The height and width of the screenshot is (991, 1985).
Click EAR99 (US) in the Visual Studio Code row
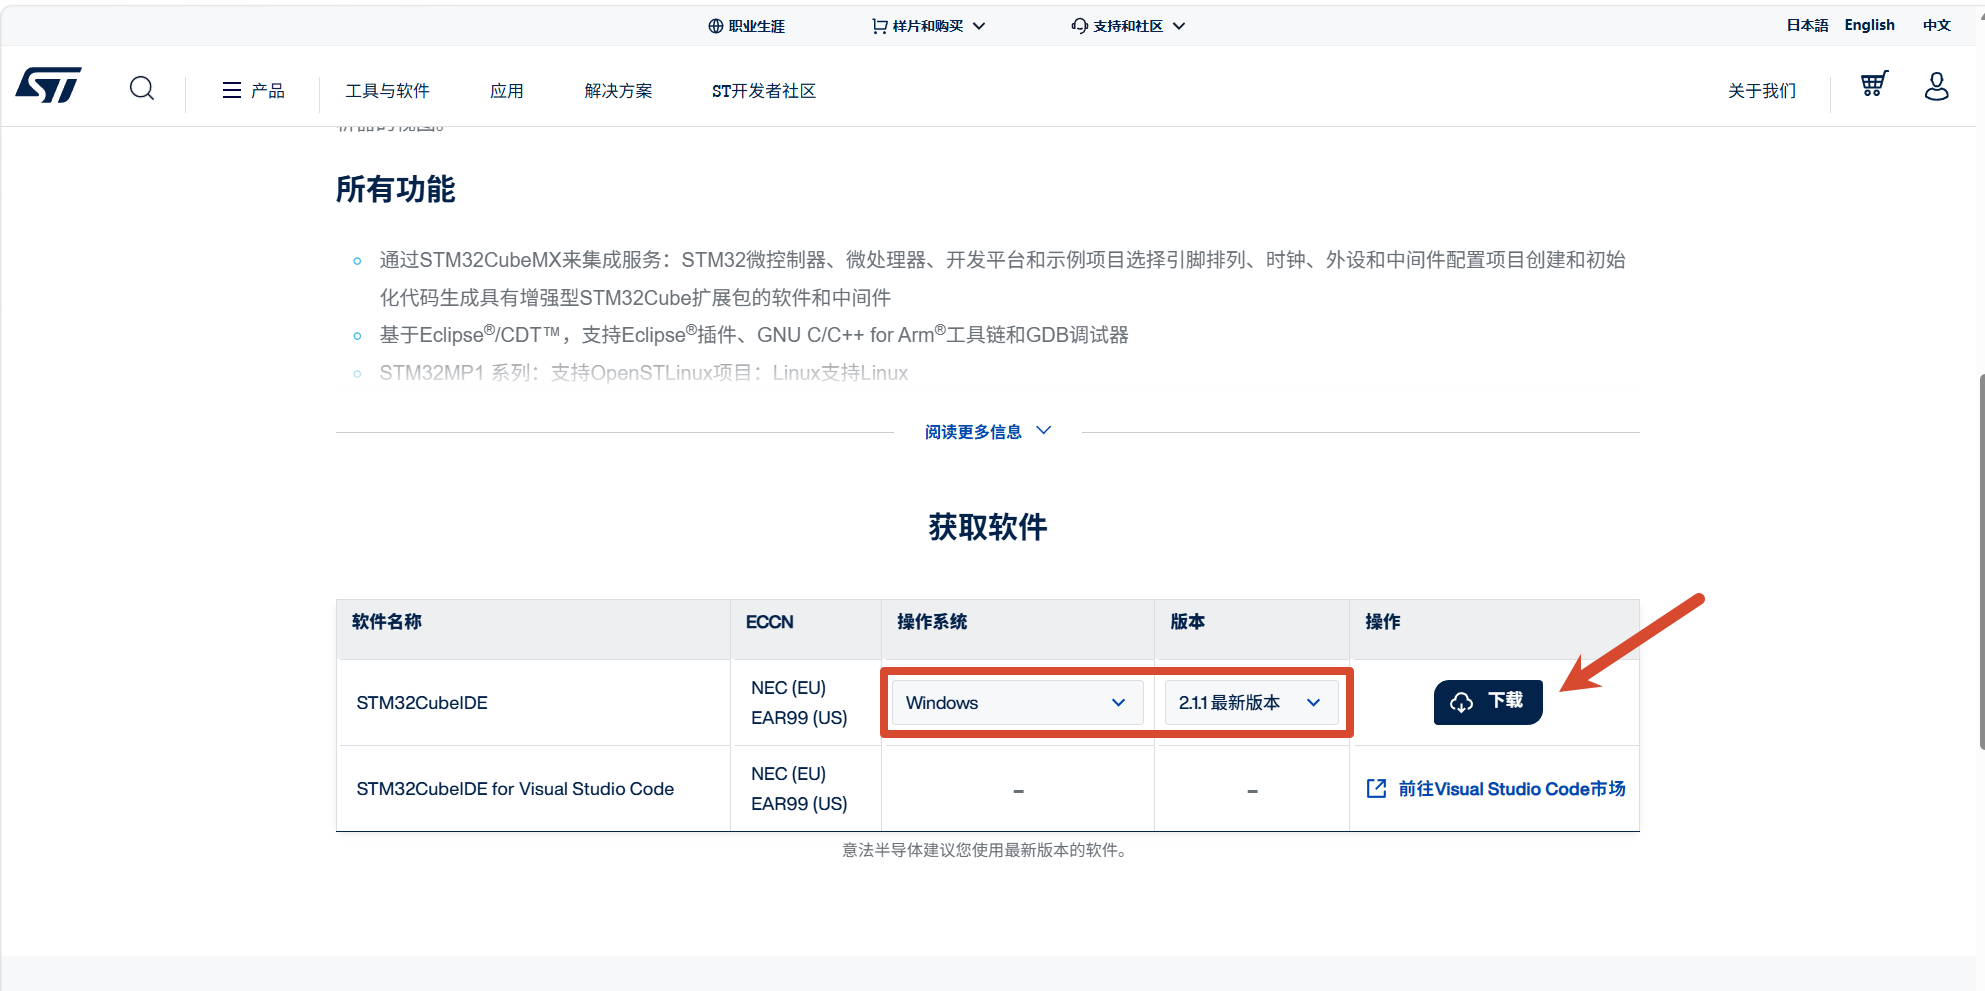(x=799, y=803)
